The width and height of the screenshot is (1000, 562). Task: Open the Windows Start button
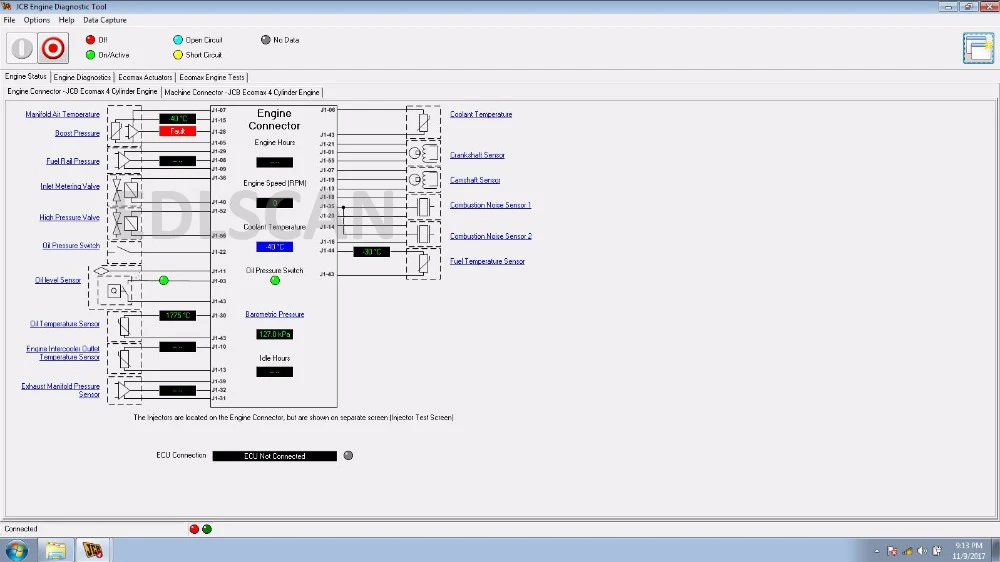coord(16,550)
